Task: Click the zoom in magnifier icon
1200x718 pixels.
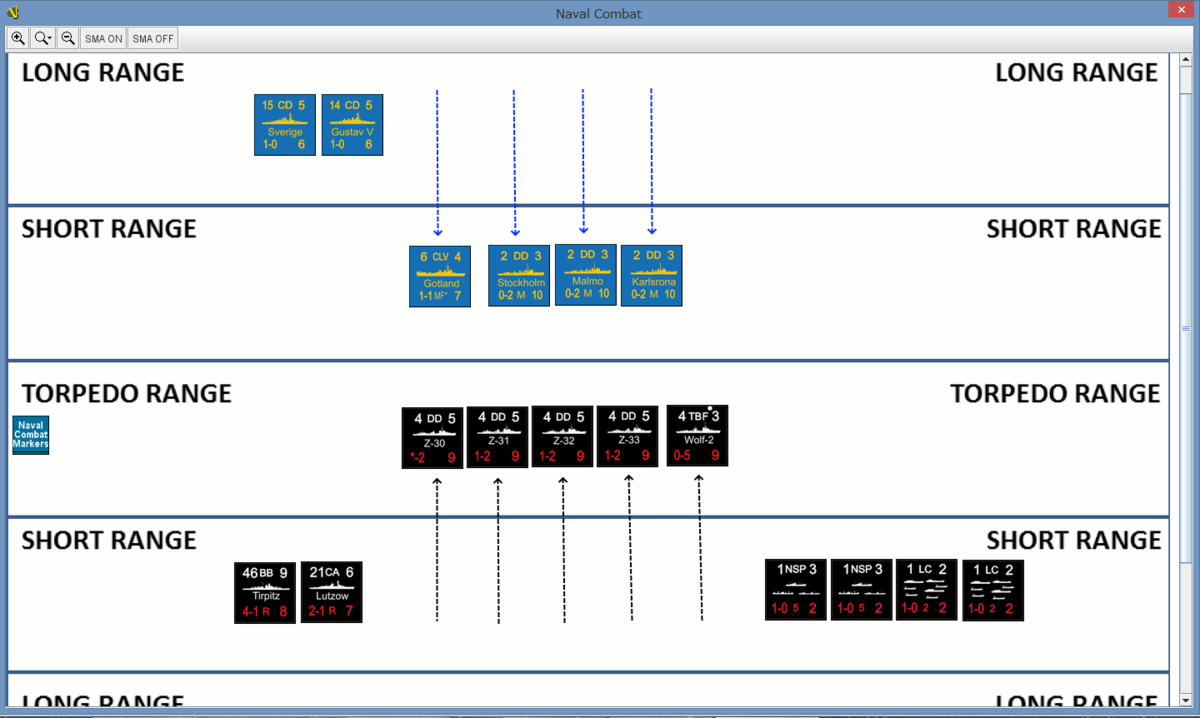Action: point(18,38)
